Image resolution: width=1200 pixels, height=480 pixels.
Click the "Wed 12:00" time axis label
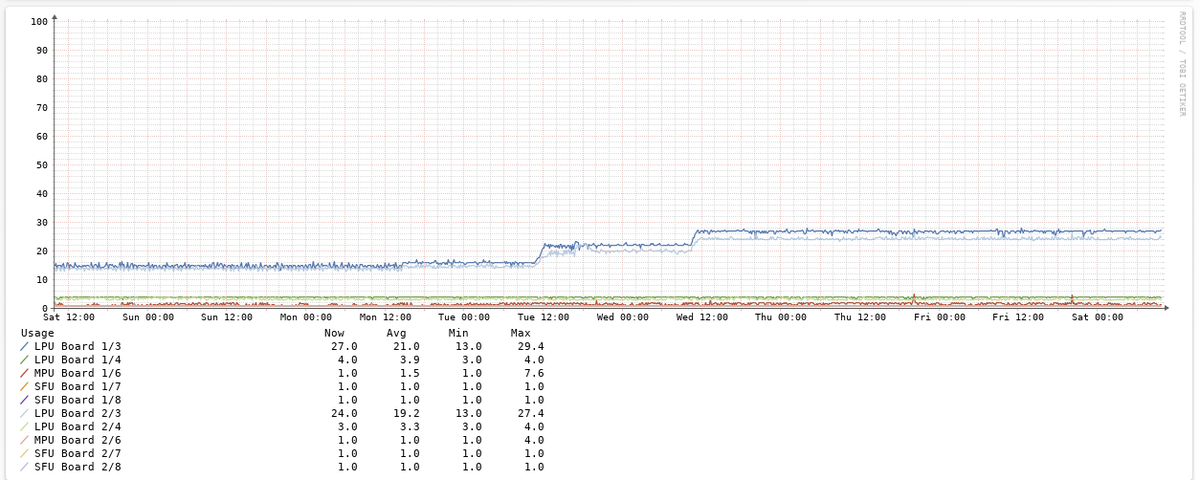coord(700,317)
